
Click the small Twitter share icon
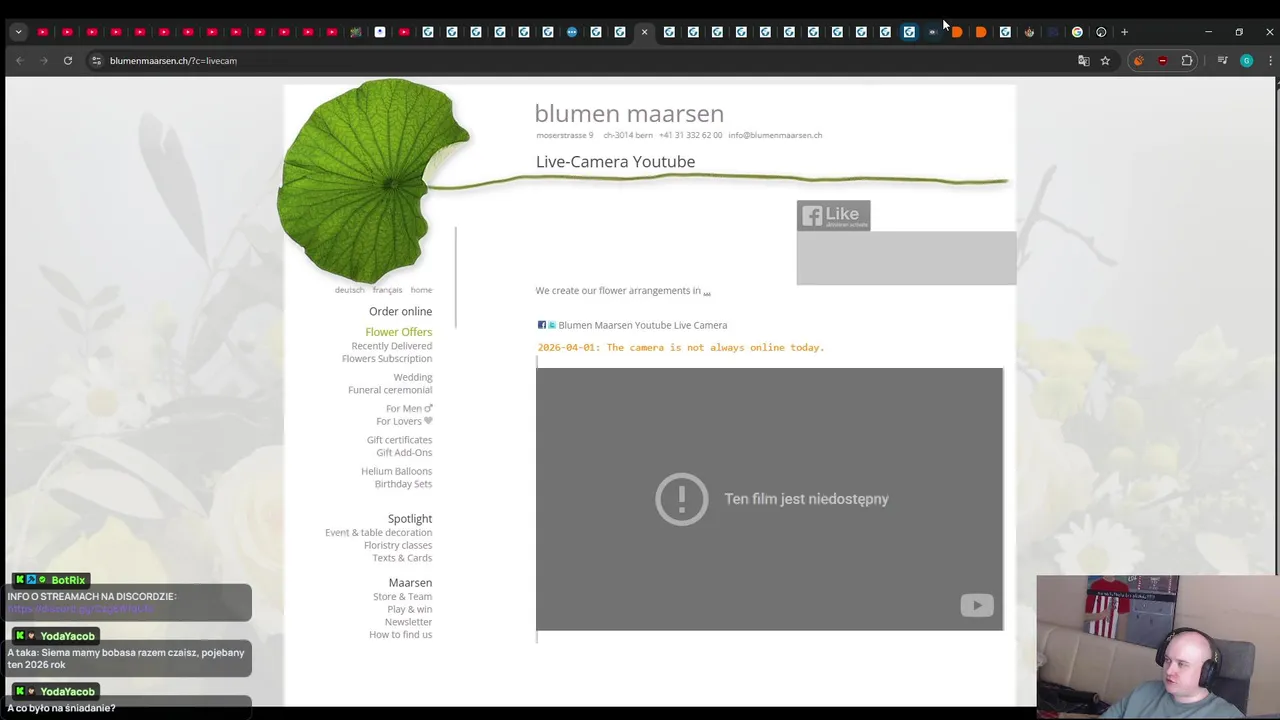tap(551, 325)
